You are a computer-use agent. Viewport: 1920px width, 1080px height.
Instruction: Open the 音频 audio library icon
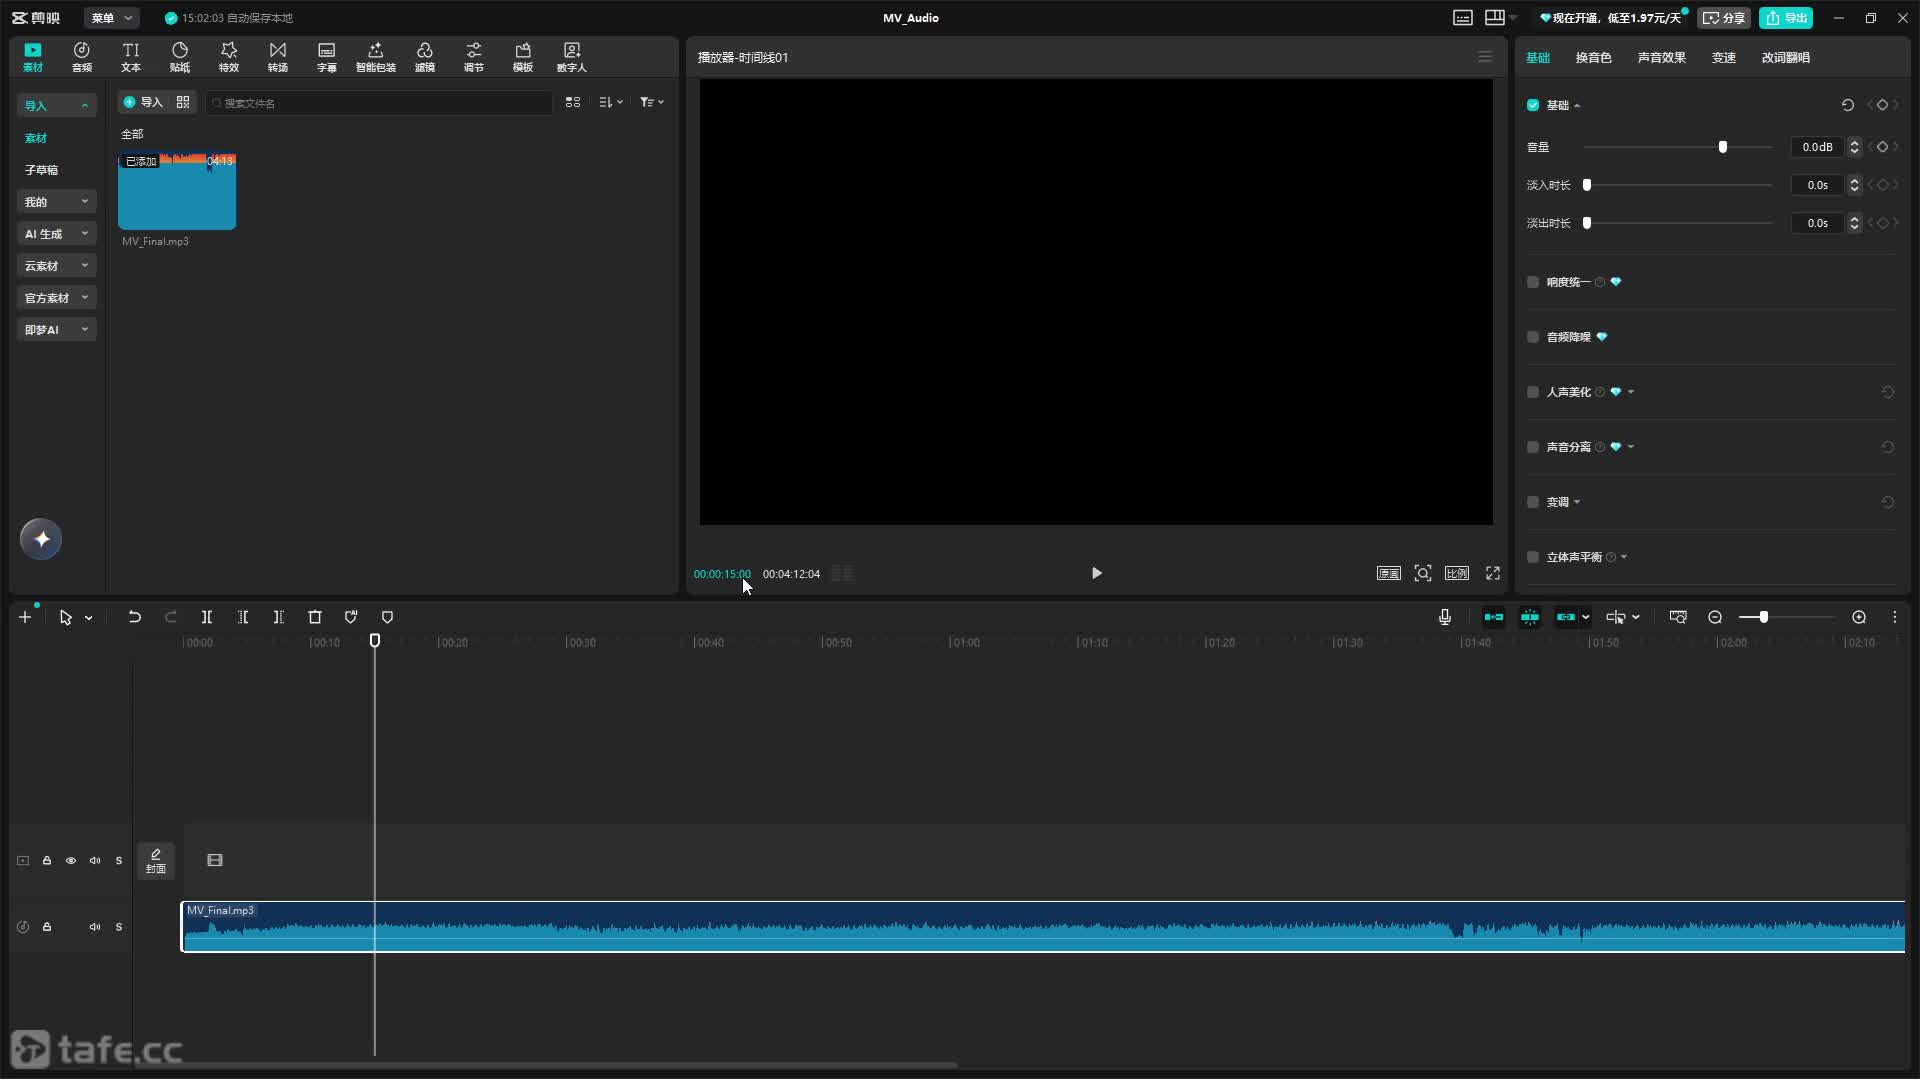[82, 57]
